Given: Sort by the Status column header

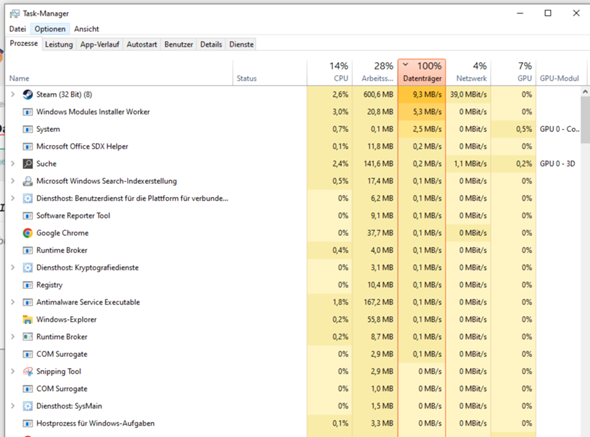Looking at the screenshot, I should (269, 73).
